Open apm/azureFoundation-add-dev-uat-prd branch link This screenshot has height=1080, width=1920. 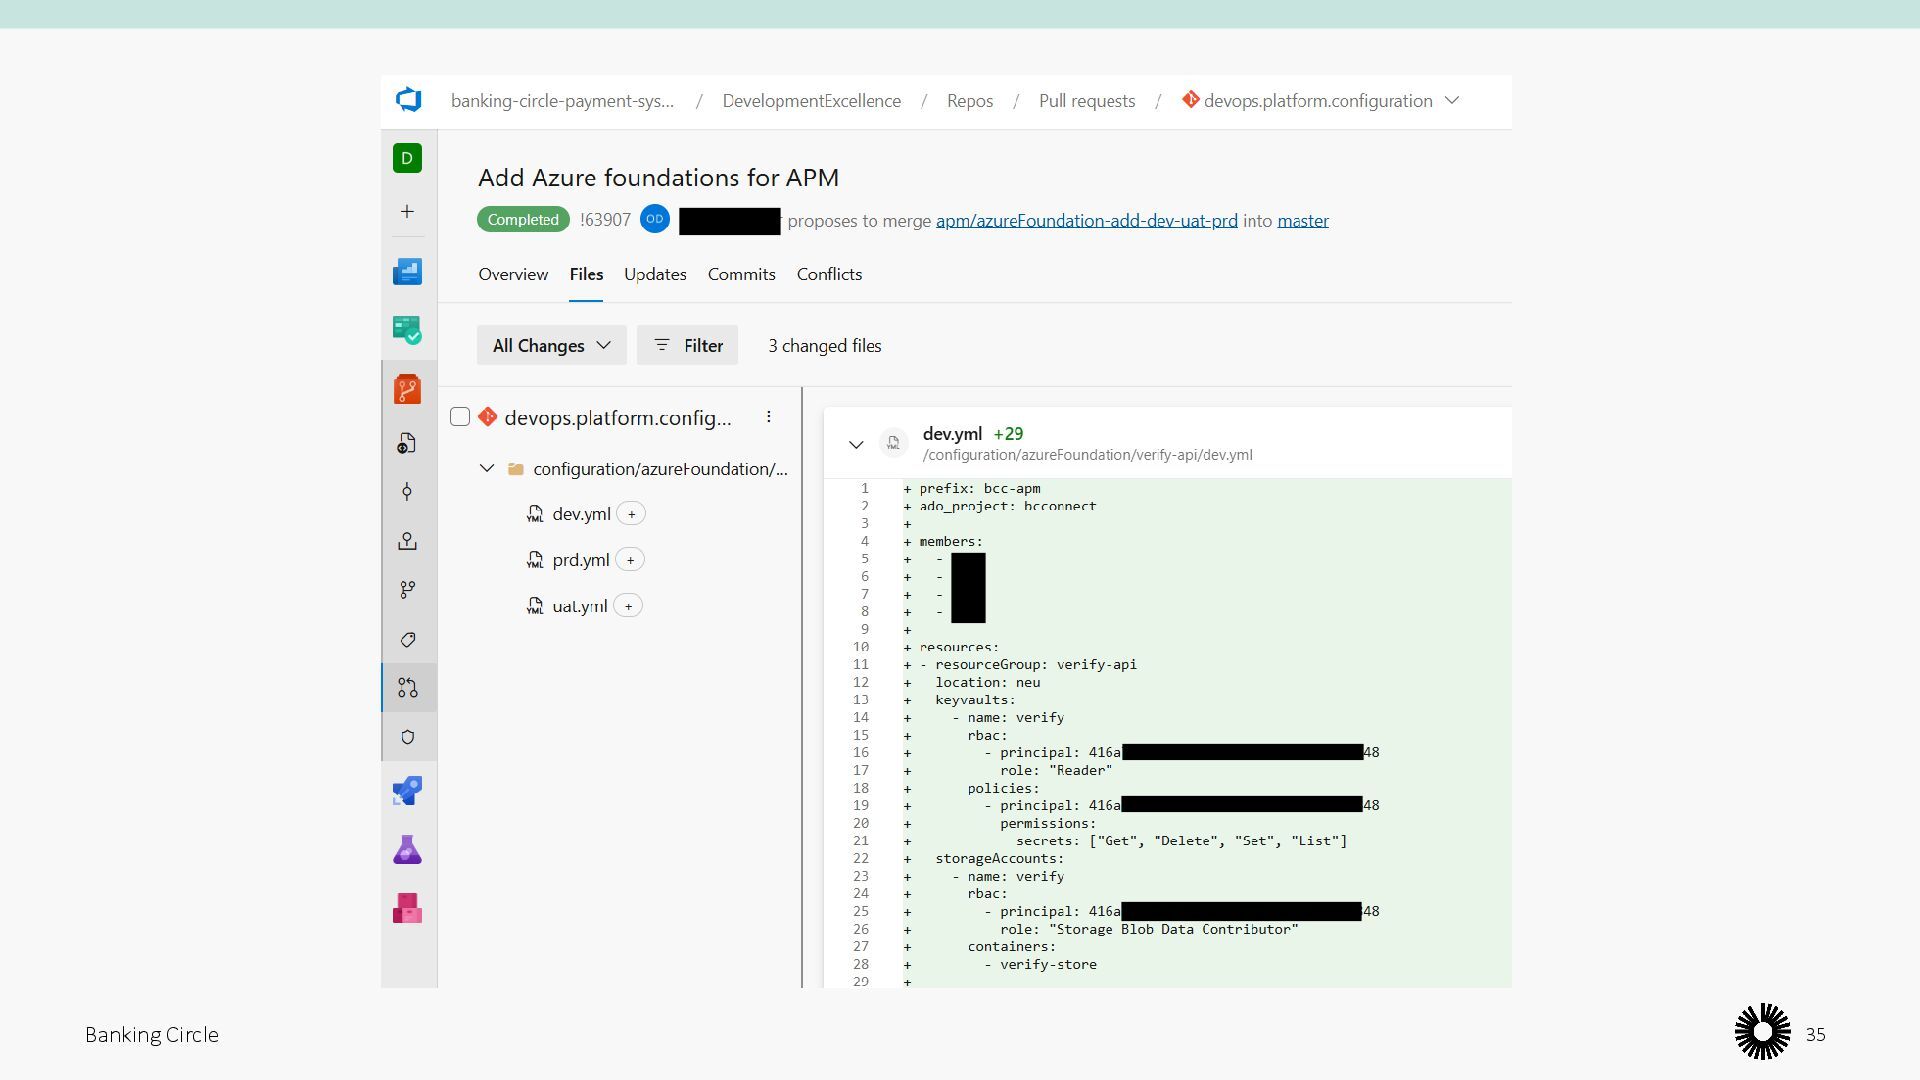tap(1086, 221)
